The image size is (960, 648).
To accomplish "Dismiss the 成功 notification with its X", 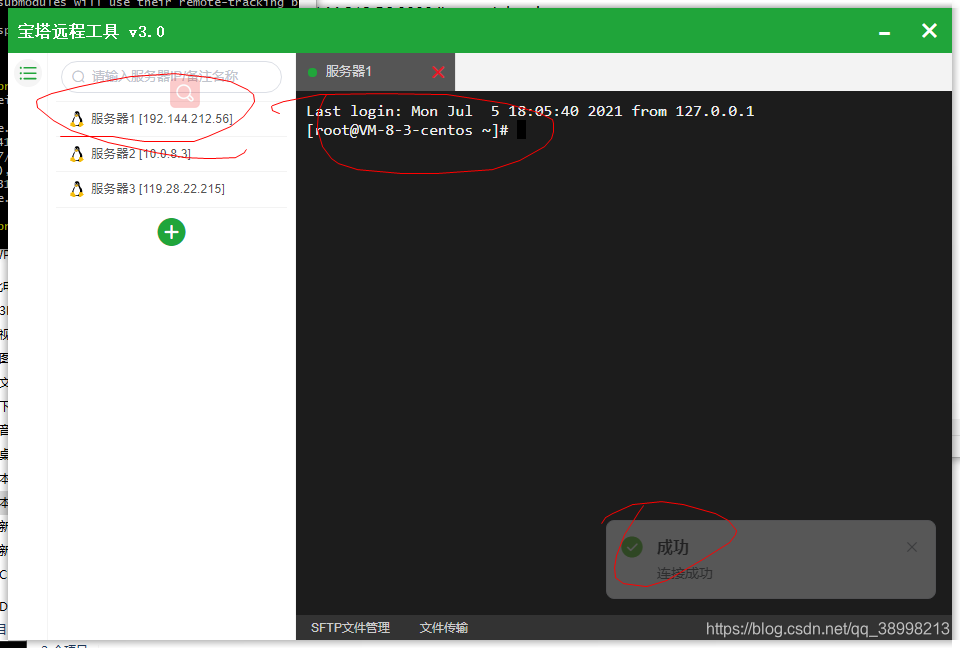I will pos(912,547).
